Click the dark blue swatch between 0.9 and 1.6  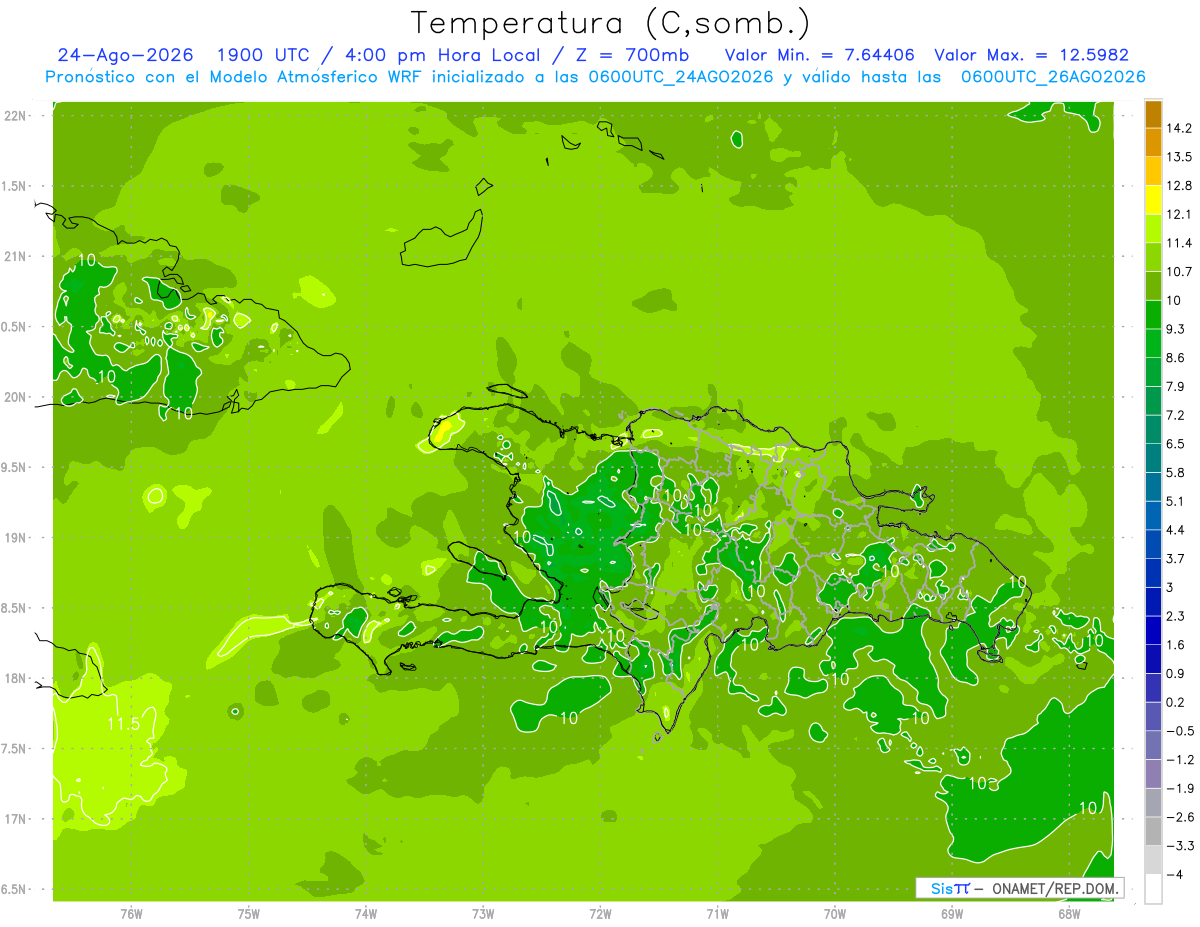(x=1153, y=659)
